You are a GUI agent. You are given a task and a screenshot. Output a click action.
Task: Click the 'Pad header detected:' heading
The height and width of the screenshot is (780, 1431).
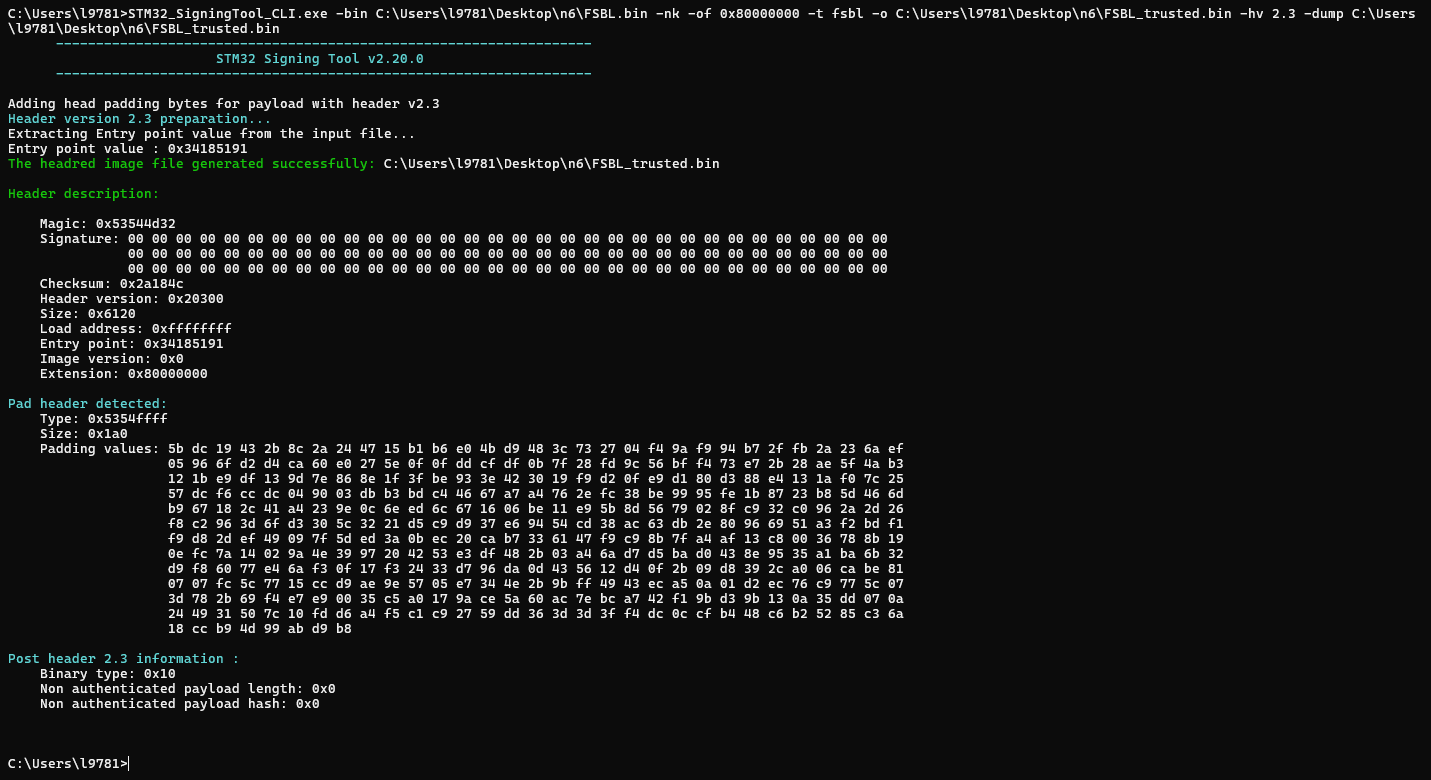(87, 404)
